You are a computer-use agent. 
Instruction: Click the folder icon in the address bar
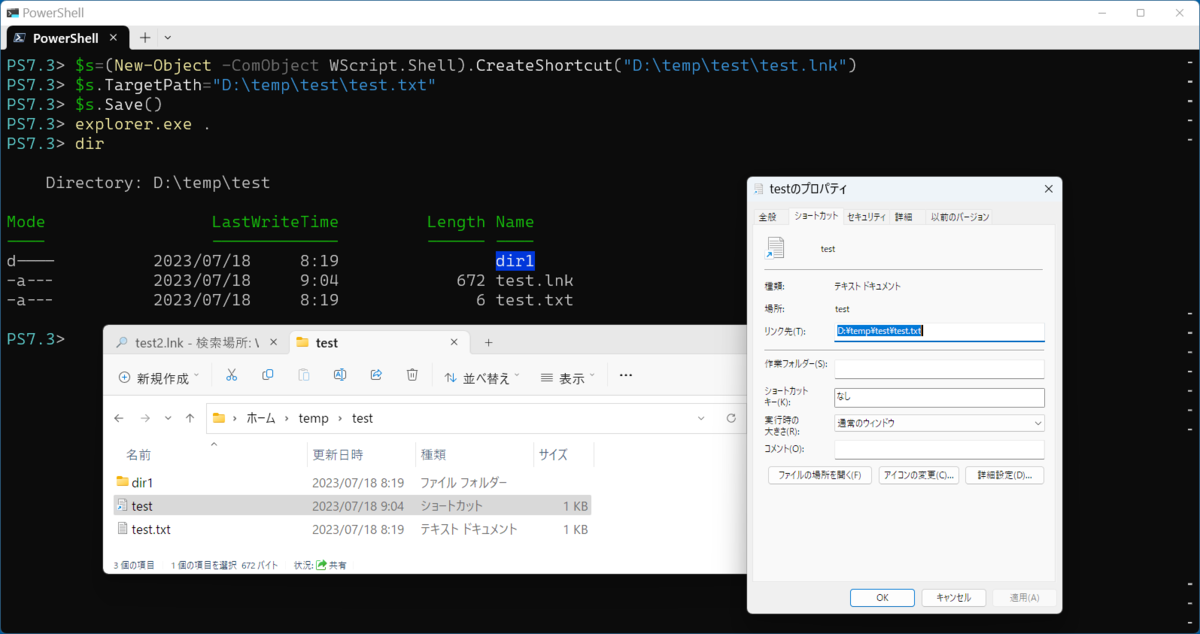point(219,418)
